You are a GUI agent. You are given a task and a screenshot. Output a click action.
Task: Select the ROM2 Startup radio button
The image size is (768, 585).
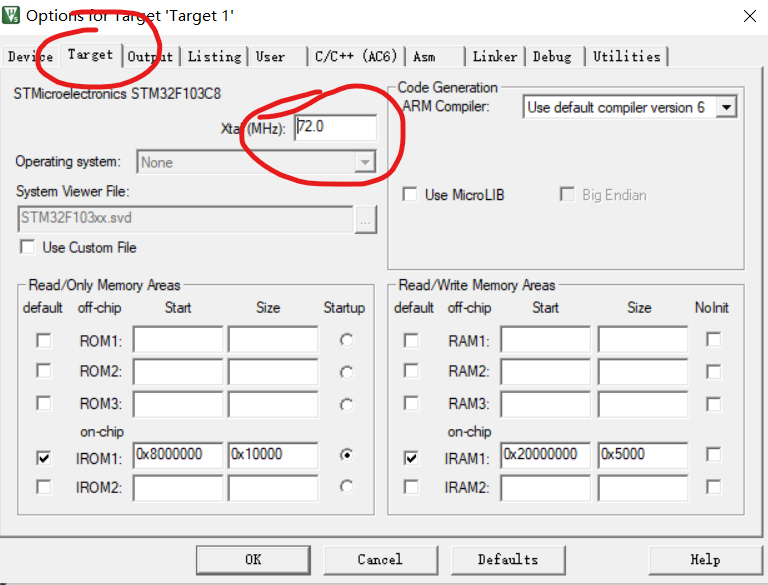(346, 372)
